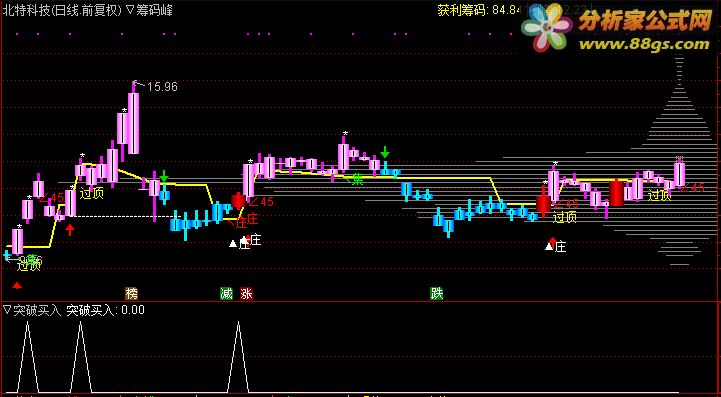Image resolution: width=721 pixels, height=397 pixels.
Task: Click the 北特科技(日线.前复权) chart title
Action: 63,11
